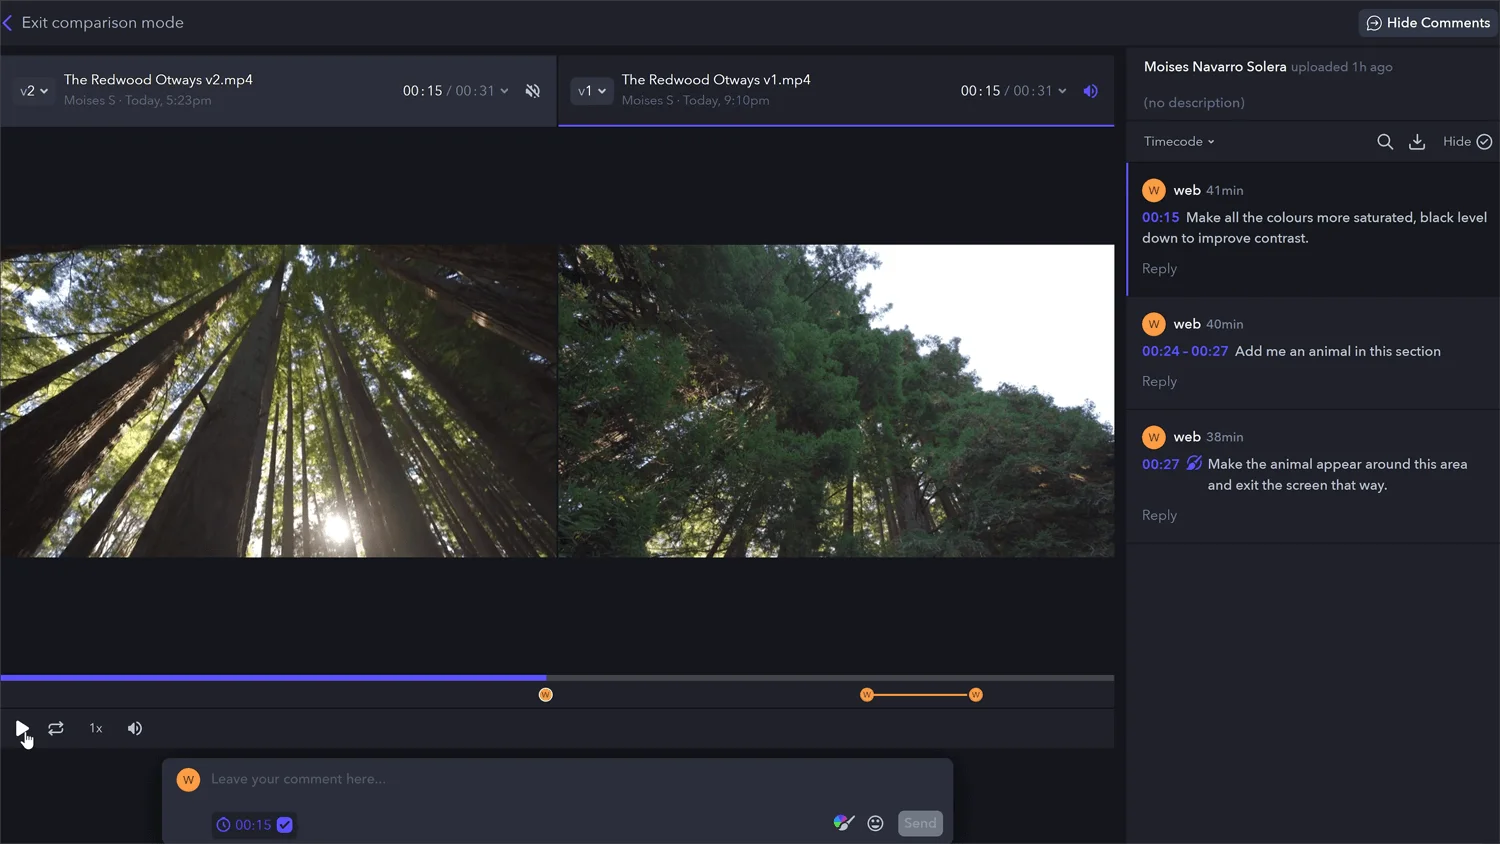
Task: Expand v1 timecode format dropdown
Action: click(1062, 91)
